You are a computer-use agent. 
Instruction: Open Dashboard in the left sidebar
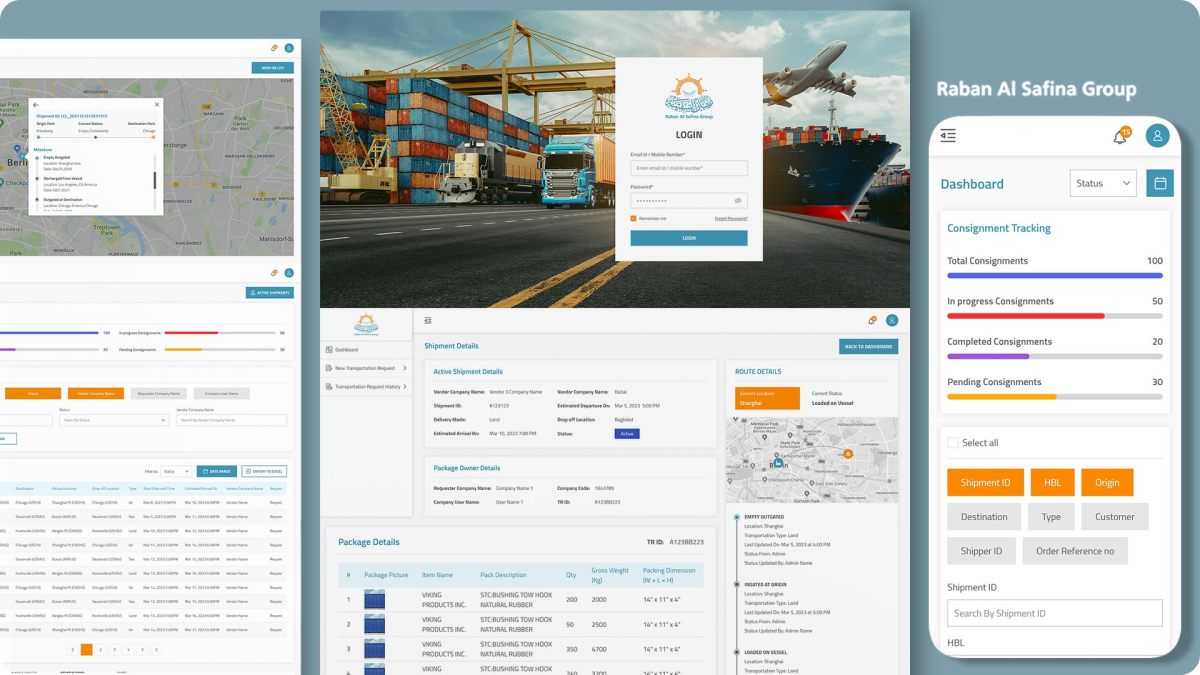(x=346, y=350)
